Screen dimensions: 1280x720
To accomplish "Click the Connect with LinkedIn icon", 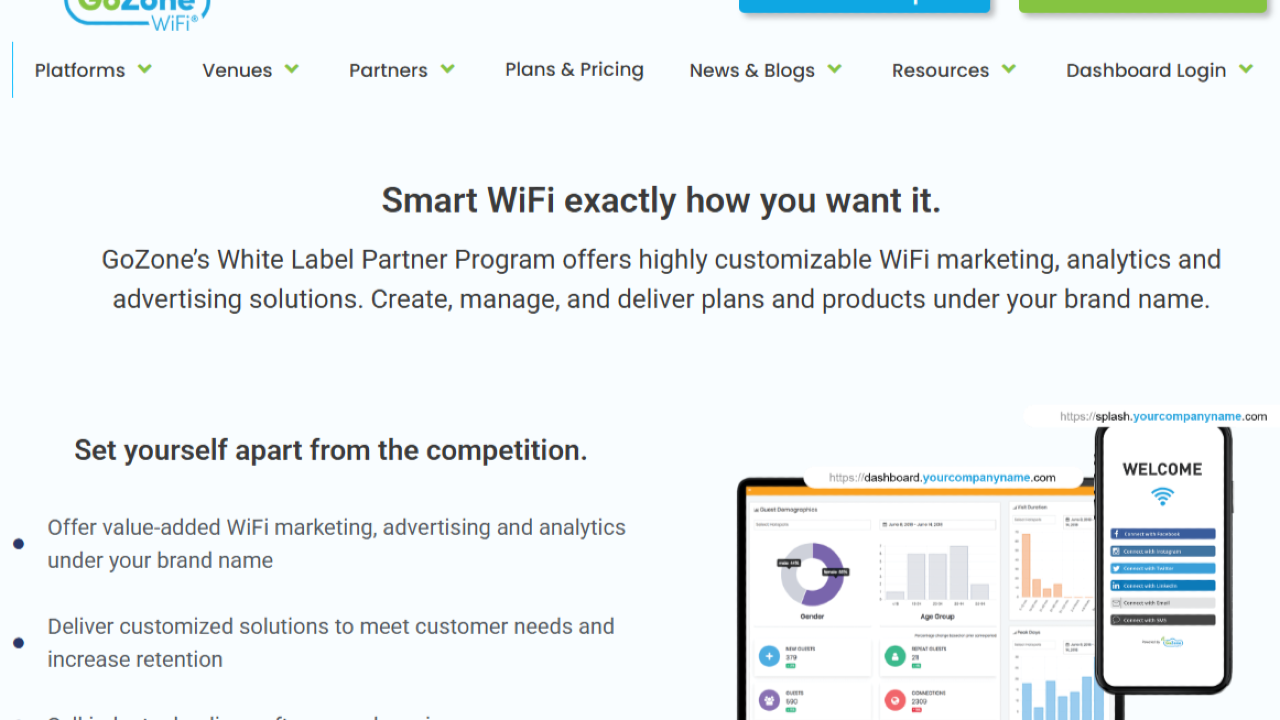I will point(1116,586).
